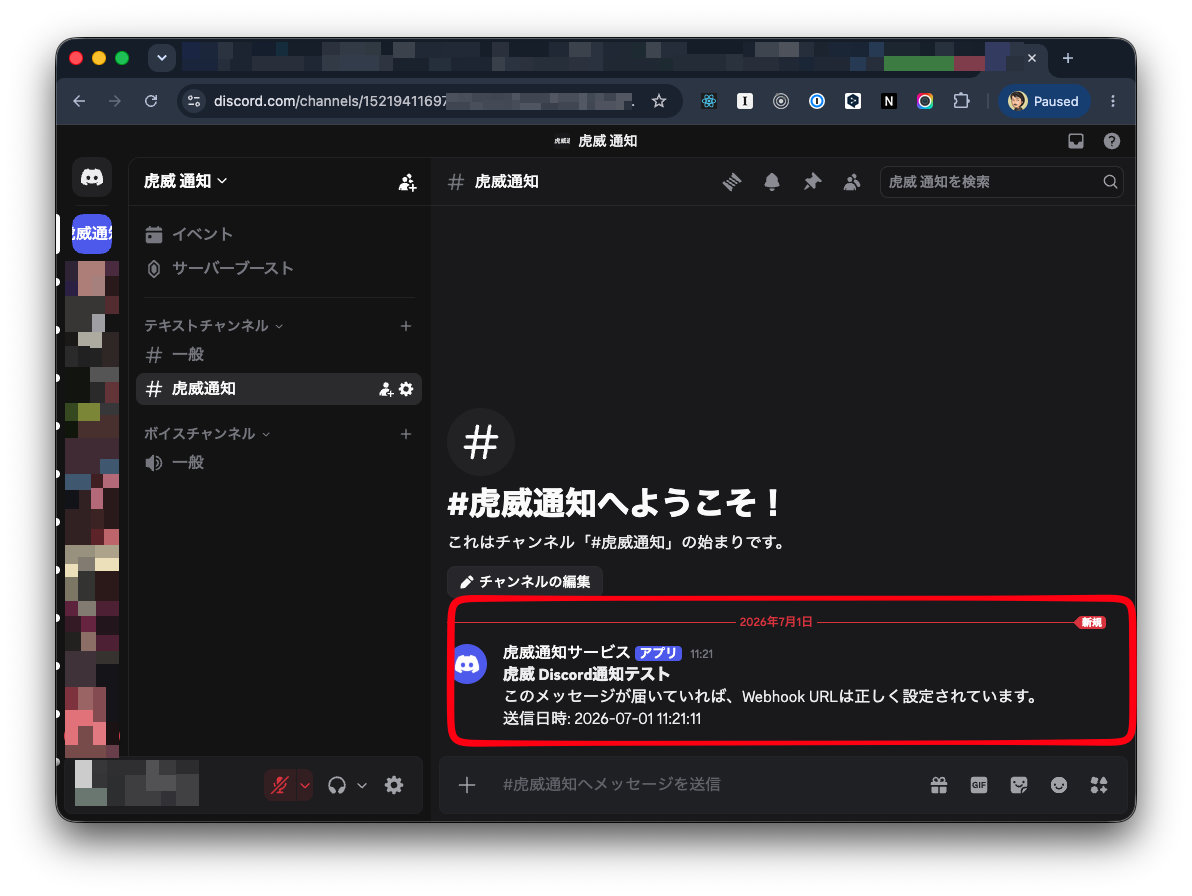Collapse the テキストチャンネル category
This screenshot has width=1192, height=896.
[x=214, y=325]
